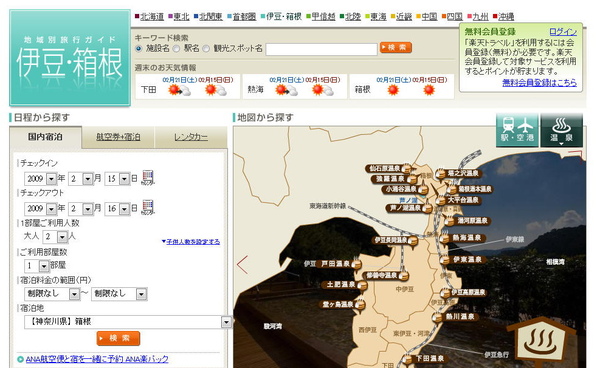Select the 施設名 radio button

coord(139,49)
